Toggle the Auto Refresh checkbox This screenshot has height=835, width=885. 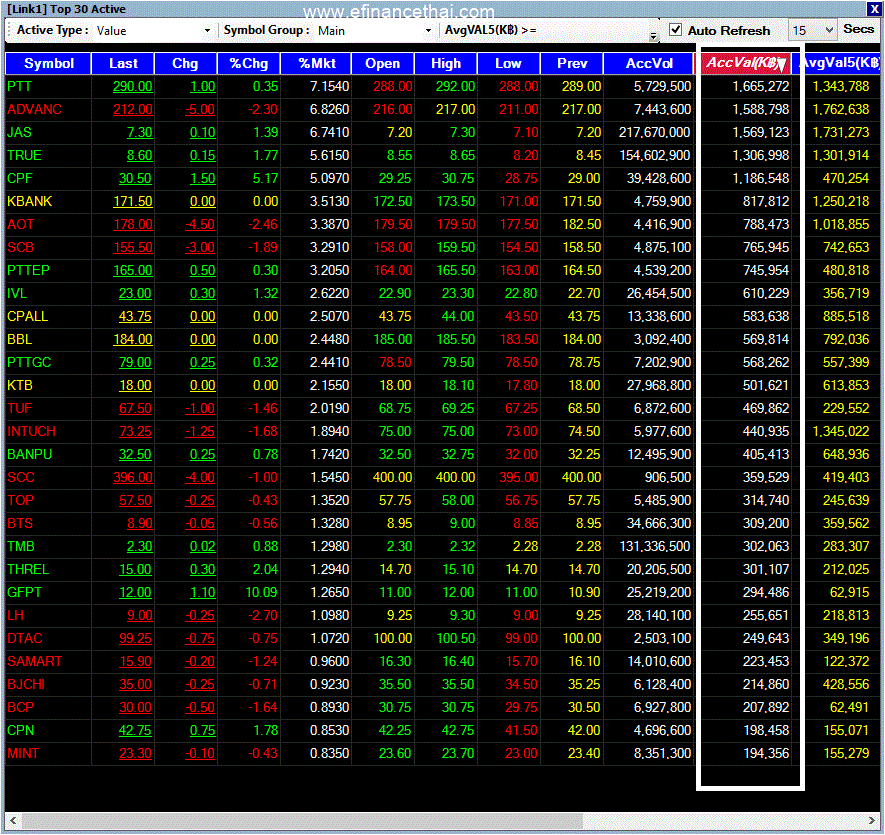[676, 30]
